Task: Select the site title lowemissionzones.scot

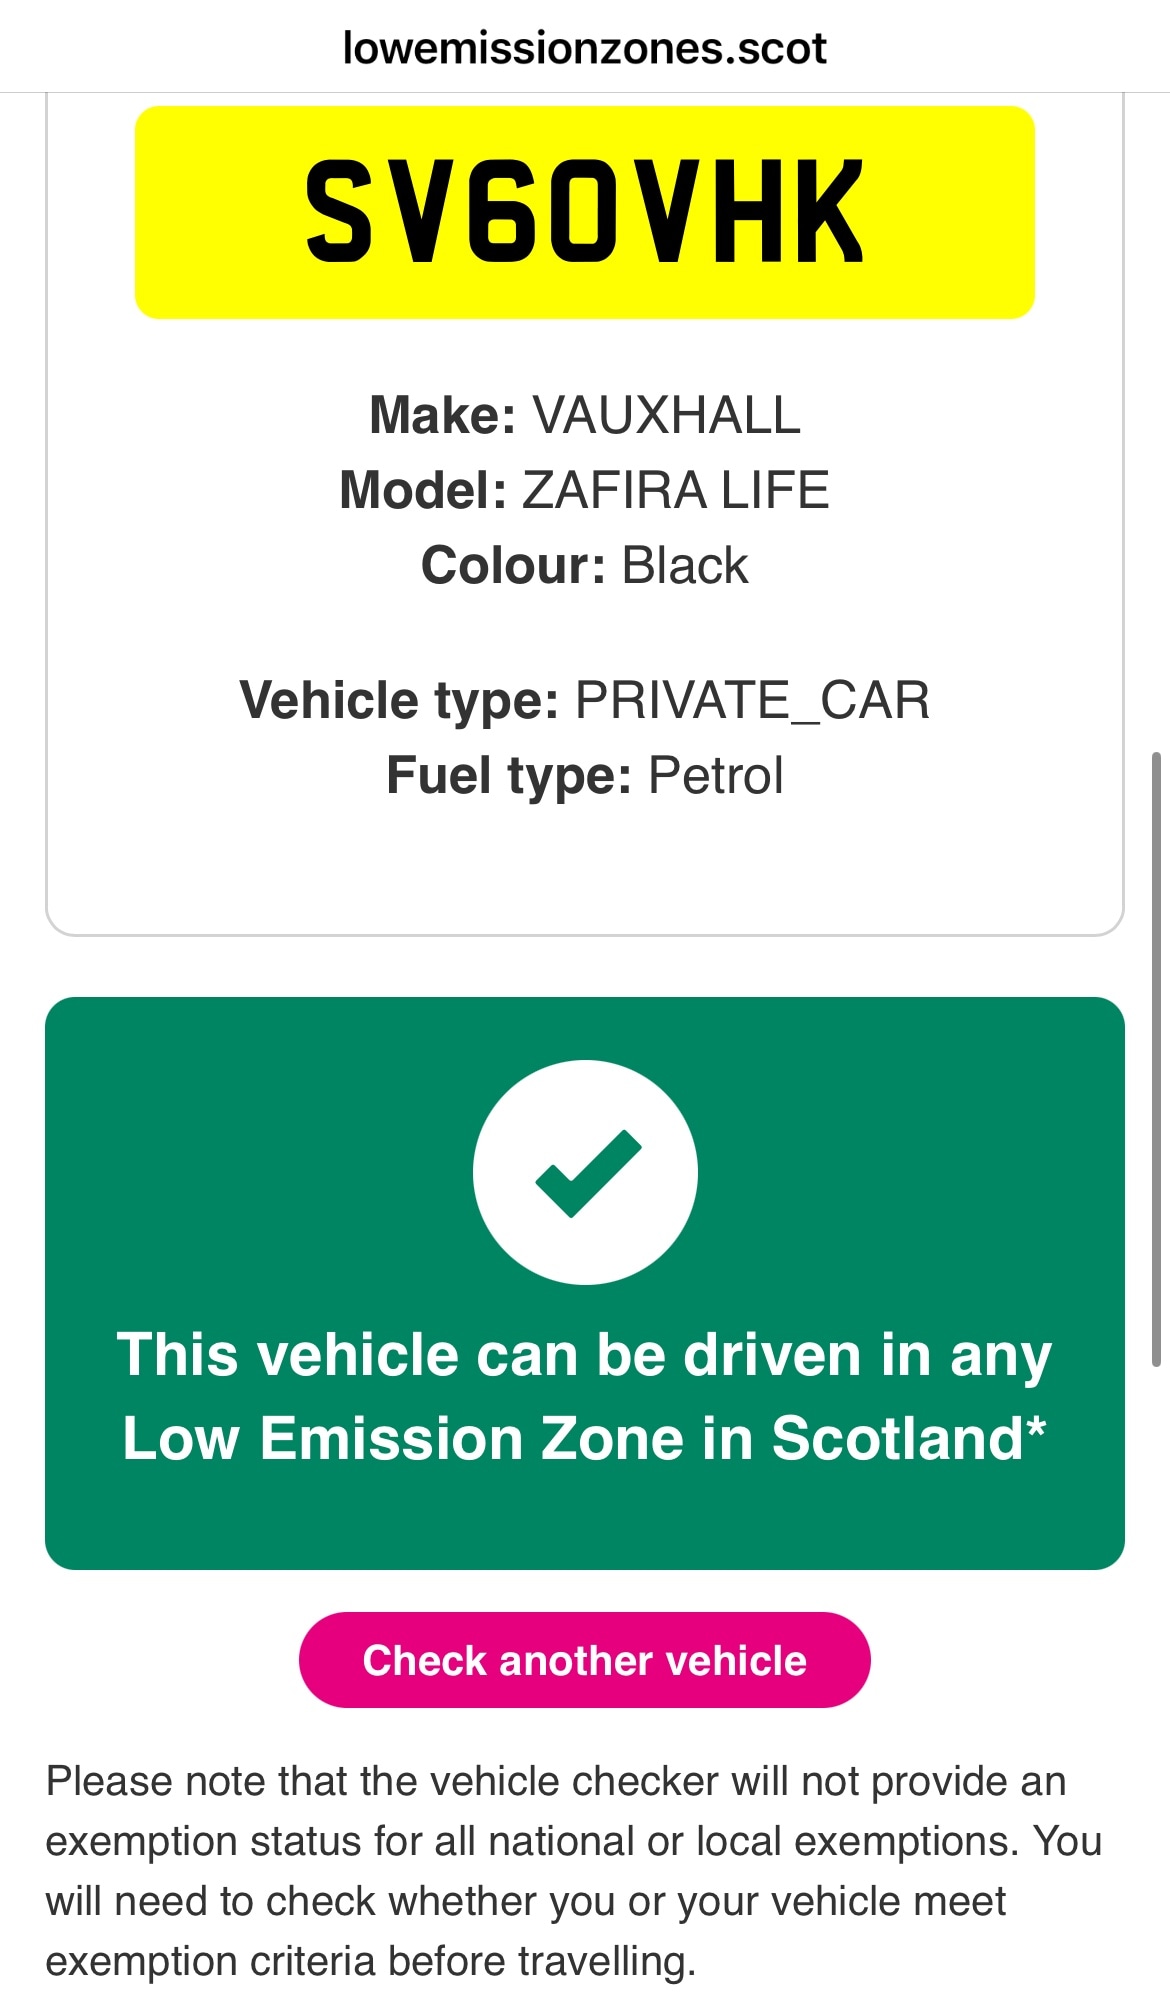Action: coord(585,45)
